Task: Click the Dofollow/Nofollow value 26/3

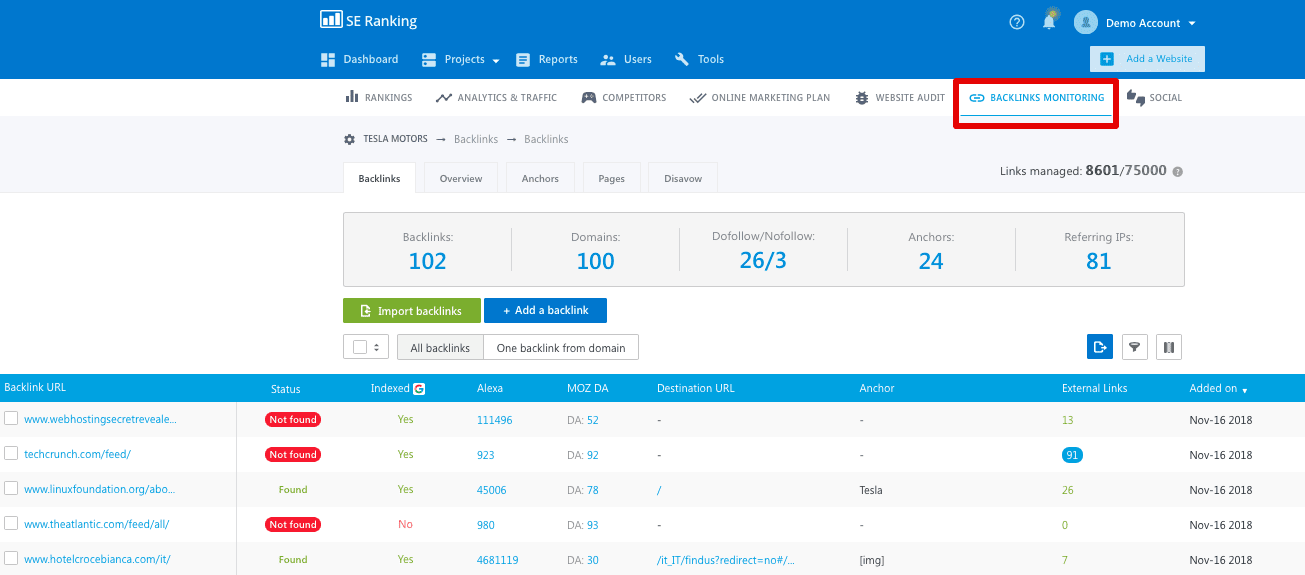Action: click(x=763, y=261)
